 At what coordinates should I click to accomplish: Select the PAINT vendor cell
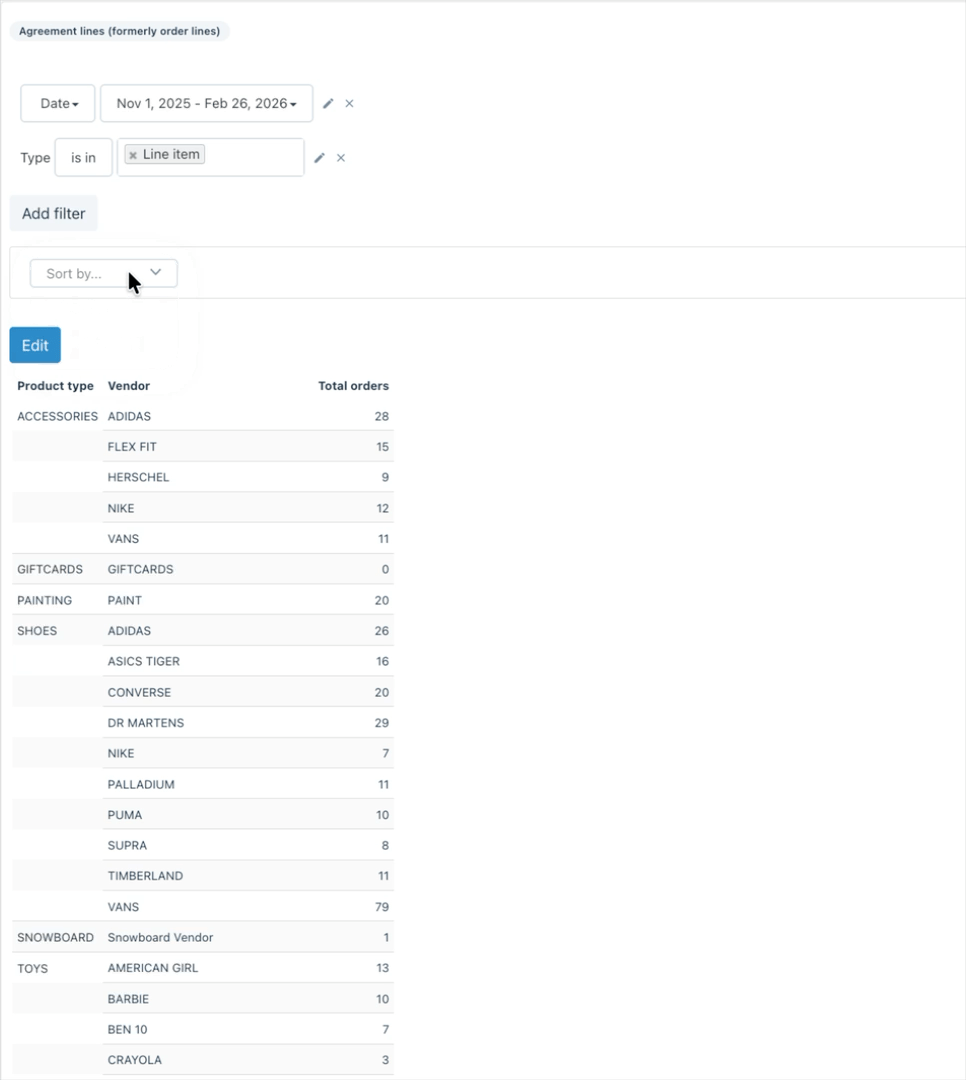point(125,600)
